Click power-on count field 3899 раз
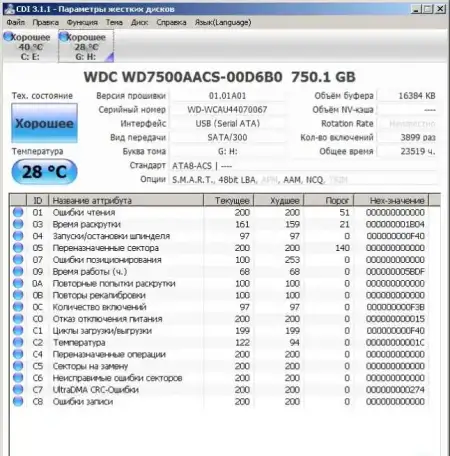 coord(407,137)
